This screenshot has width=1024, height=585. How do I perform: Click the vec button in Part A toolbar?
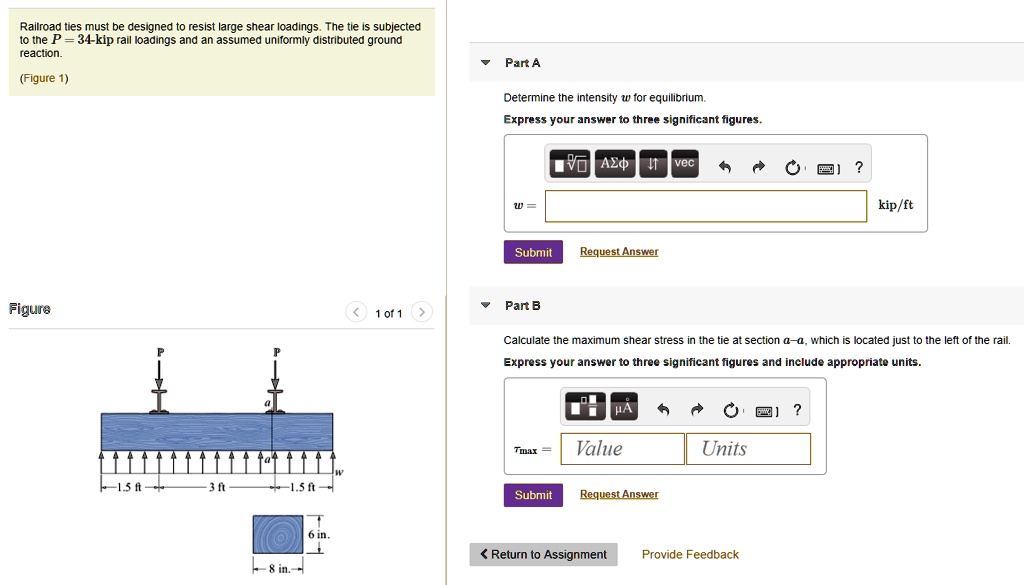684,164
